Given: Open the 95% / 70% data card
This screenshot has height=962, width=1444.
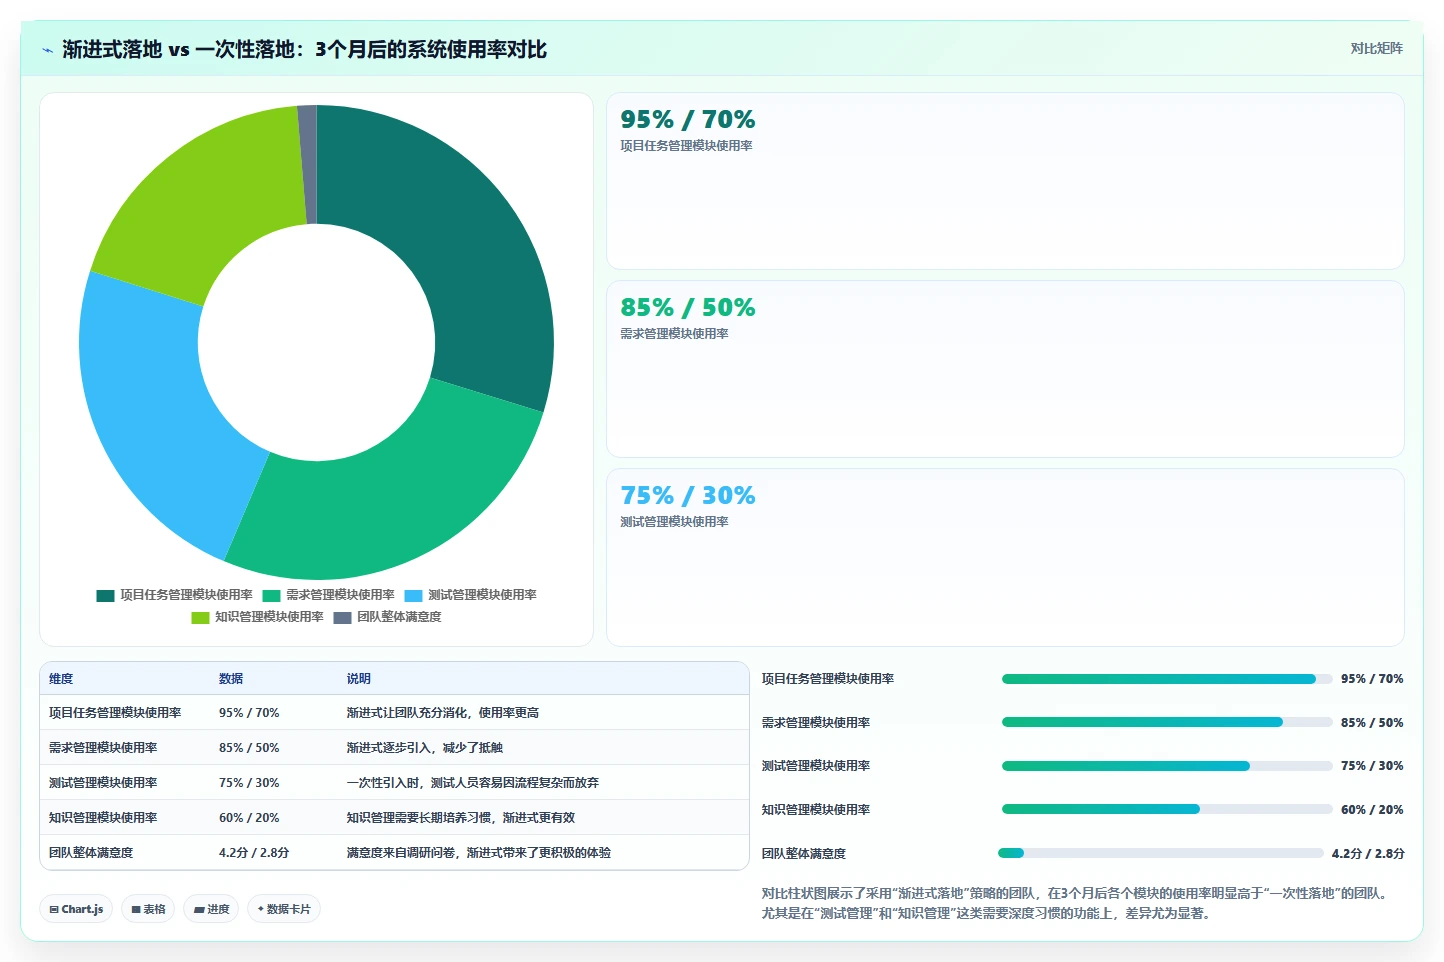Looking at the screenshot, I should click(x=1005, y=181).
